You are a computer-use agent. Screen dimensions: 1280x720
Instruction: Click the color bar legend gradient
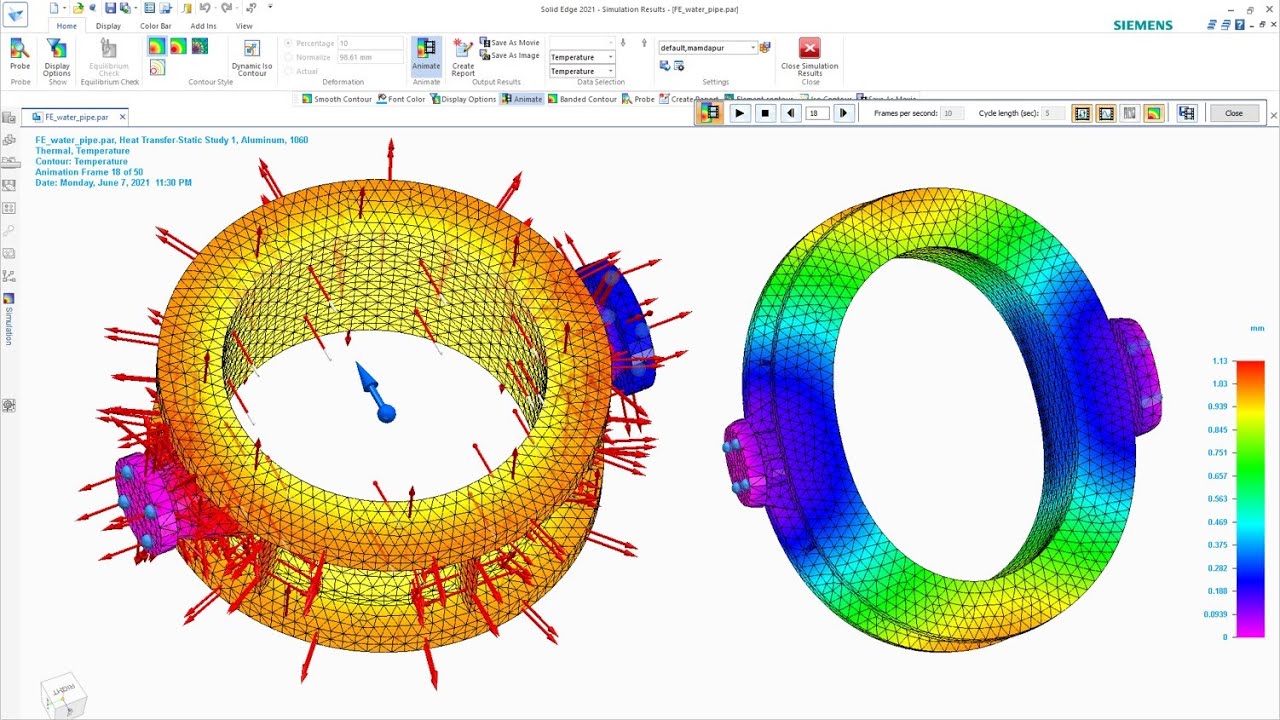click(x=1250, y=498)
